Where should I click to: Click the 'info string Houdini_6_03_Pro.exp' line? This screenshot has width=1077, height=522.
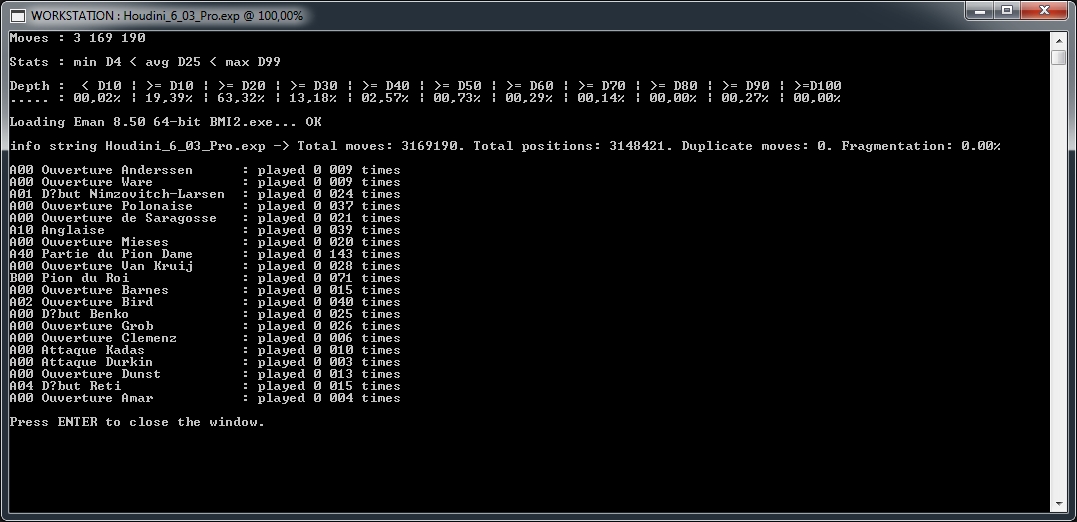click(505, 146)
